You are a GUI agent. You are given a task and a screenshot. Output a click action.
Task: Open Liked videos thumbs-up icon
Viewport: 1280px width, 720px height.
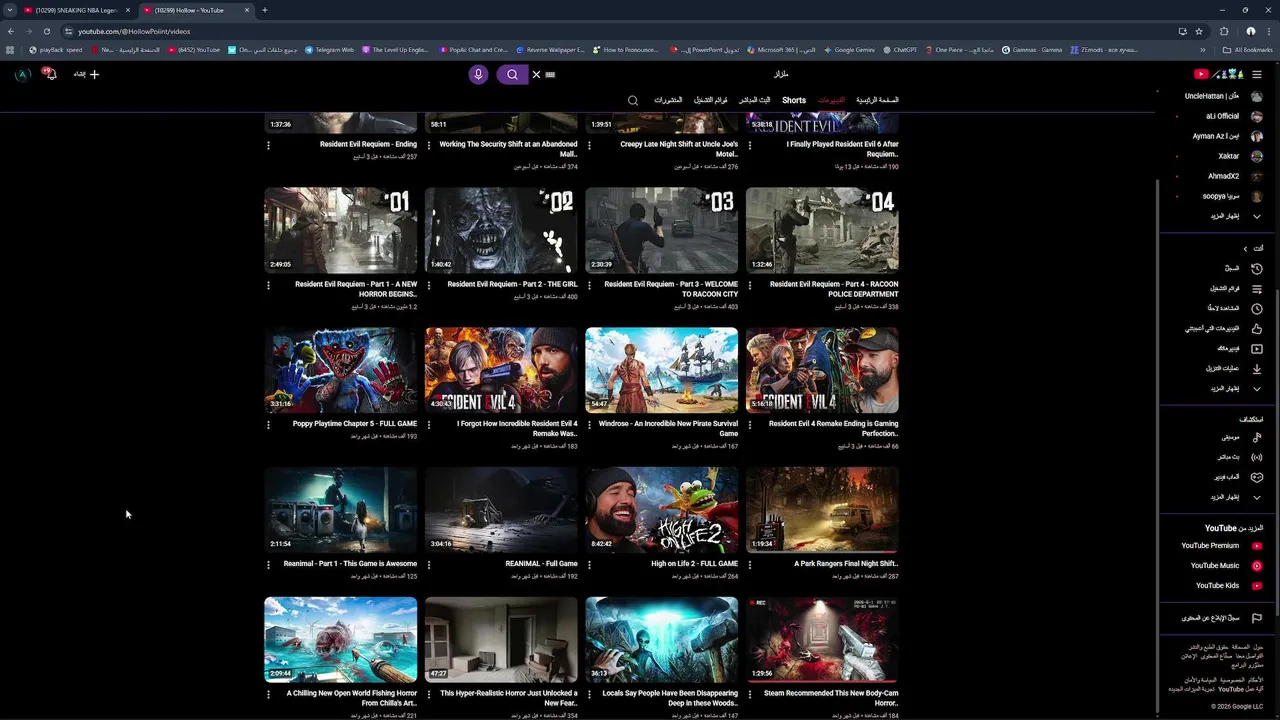(1257, 328)
